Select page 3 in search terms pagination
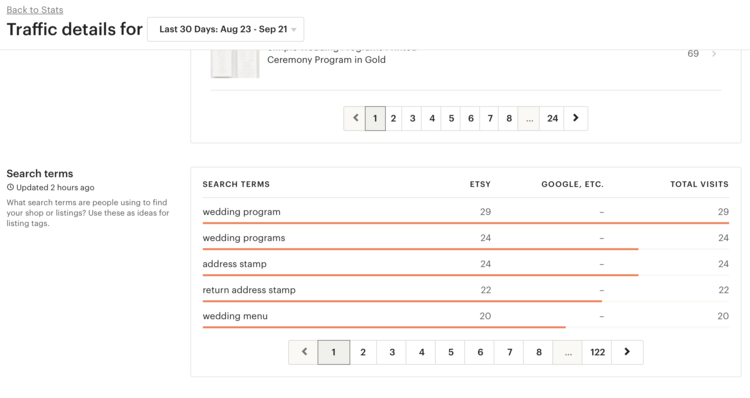This screenshot has height=398, width=750. (392, 352)
